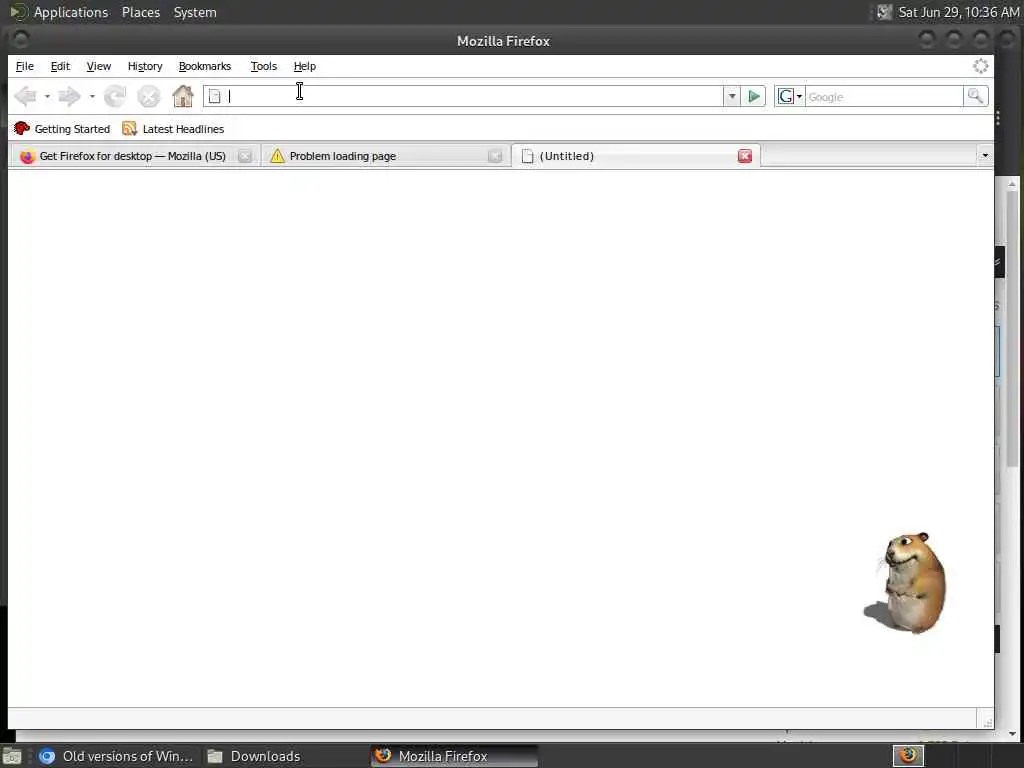
Task: Click the Google search engine icon
Action: [786, 97]
